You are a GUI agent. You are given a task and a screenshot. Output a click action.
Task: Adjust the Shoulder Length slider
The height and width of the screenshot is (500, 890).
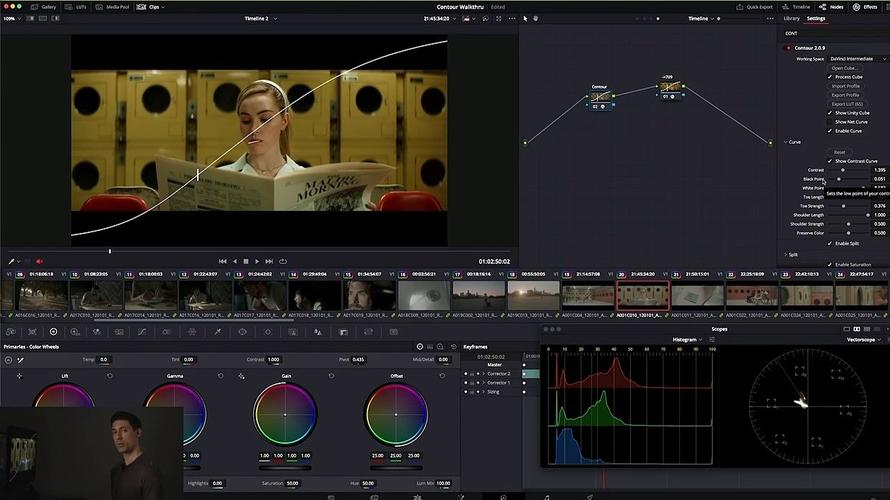867,215
